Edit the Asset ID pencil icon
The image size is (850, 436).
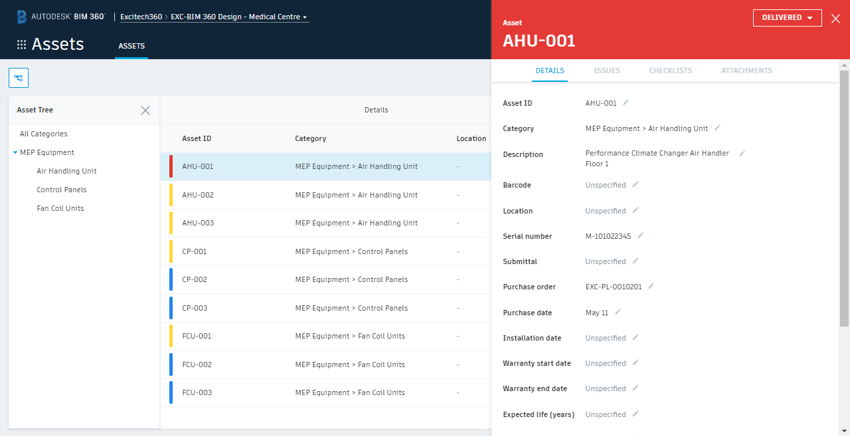point(626,103)
